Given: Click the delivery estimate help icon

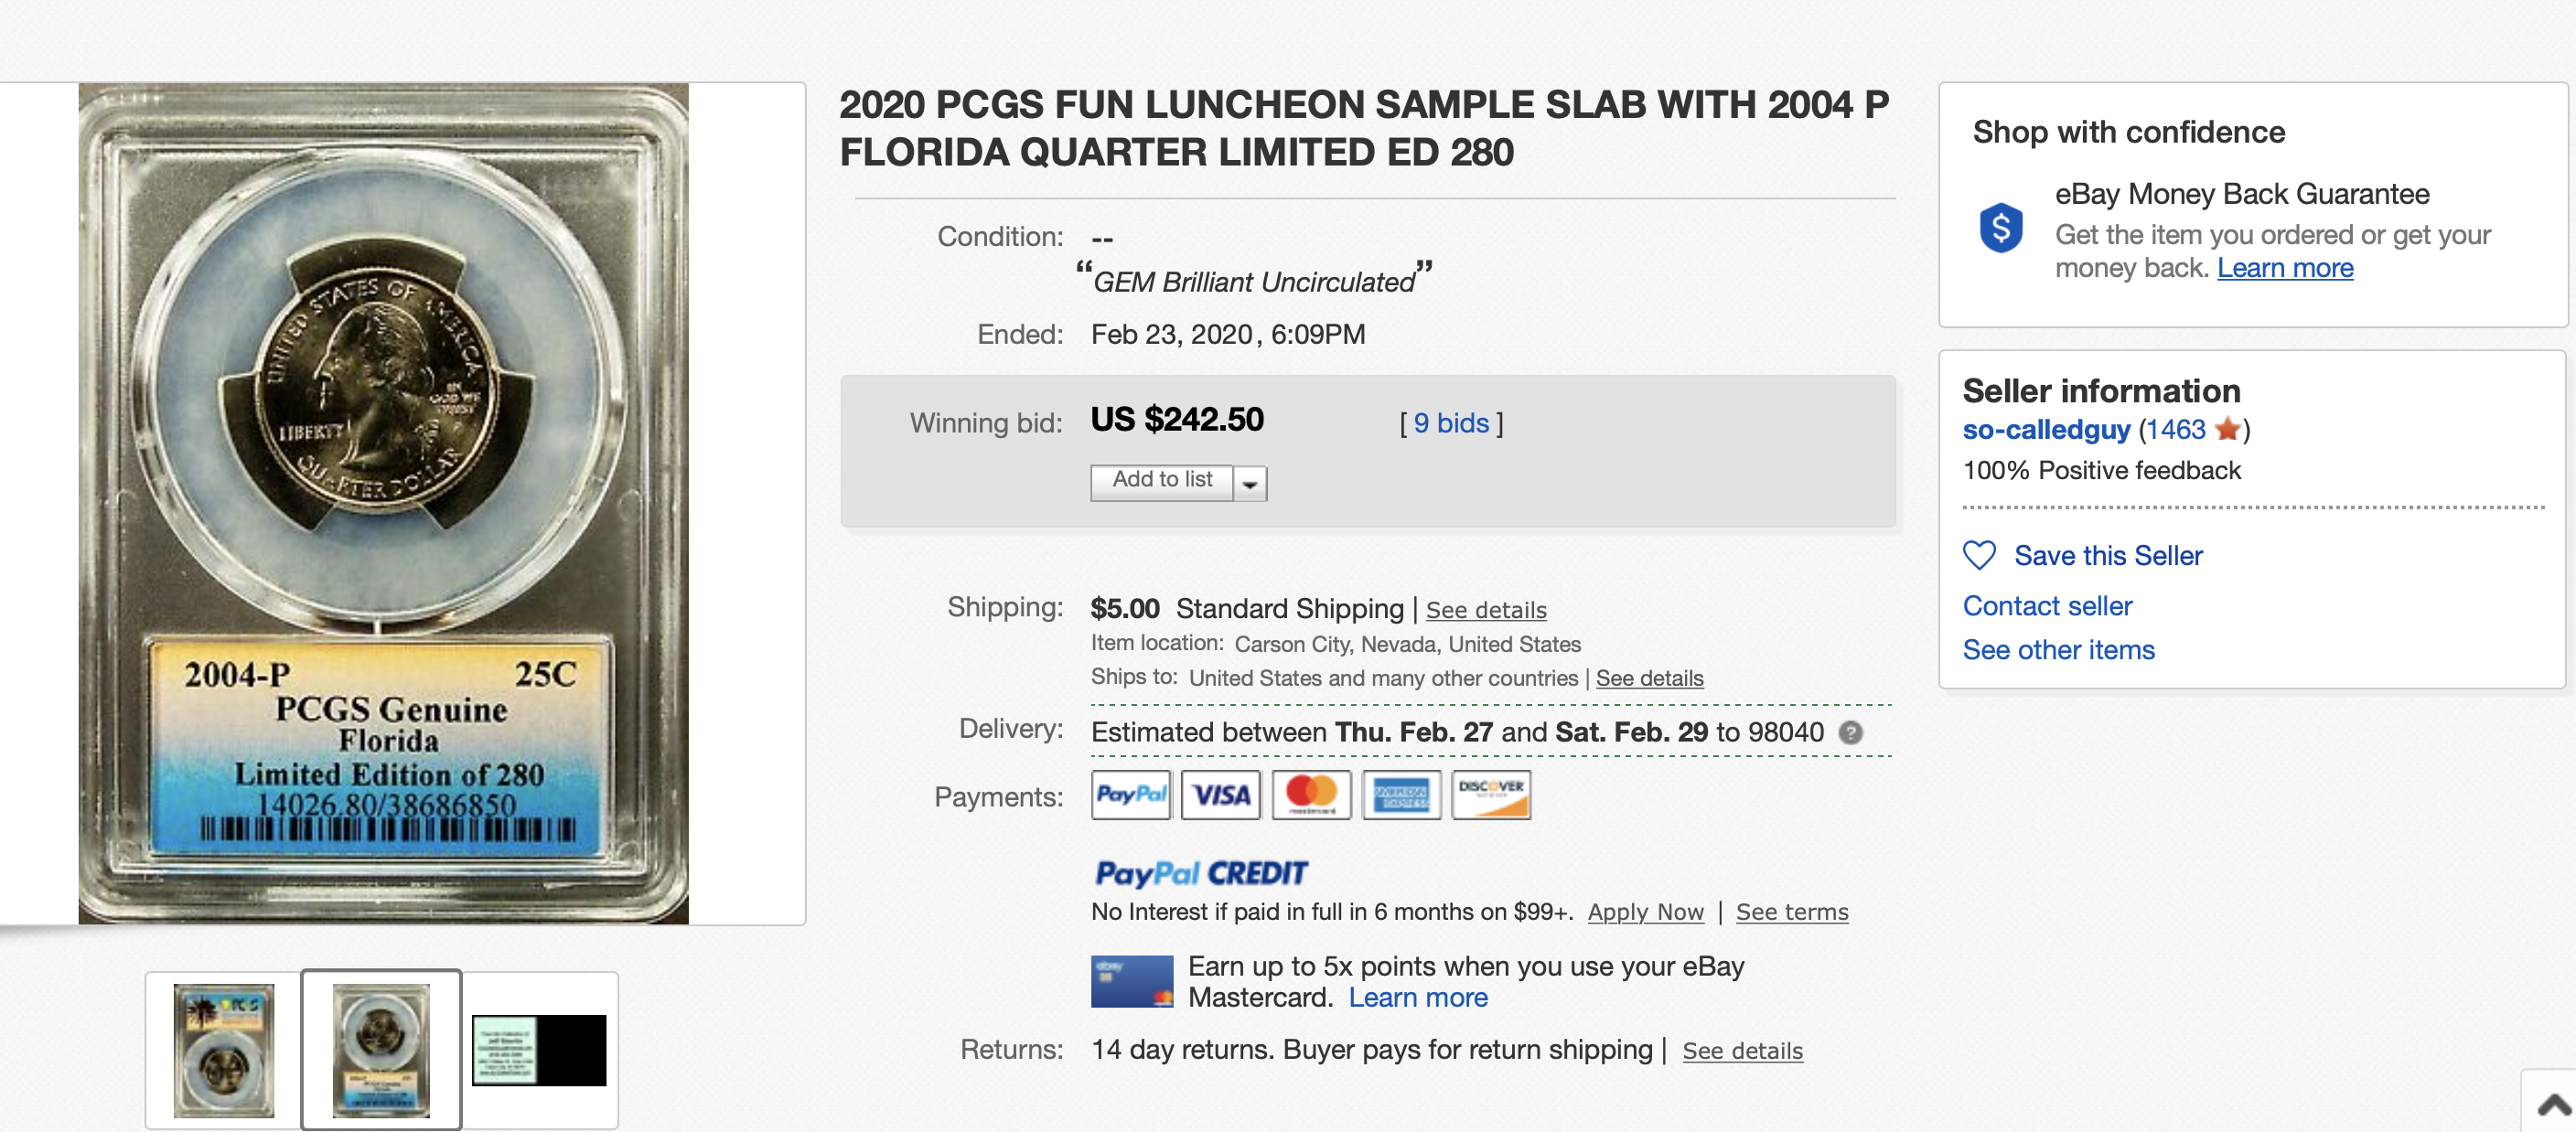Looking at the screenshot, I should pos(1851,733).
